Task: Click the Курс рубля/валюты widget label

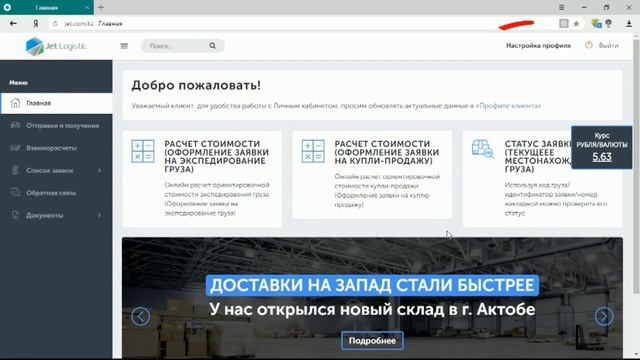Action: pyautogui.click(x=602, y=140)
